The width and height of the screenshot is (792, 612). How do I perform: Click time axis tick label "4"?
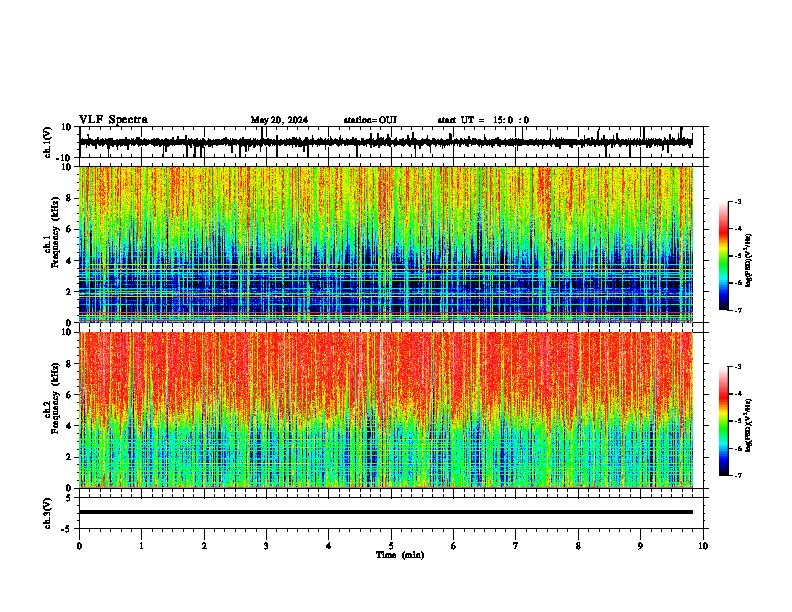[329, 546]
